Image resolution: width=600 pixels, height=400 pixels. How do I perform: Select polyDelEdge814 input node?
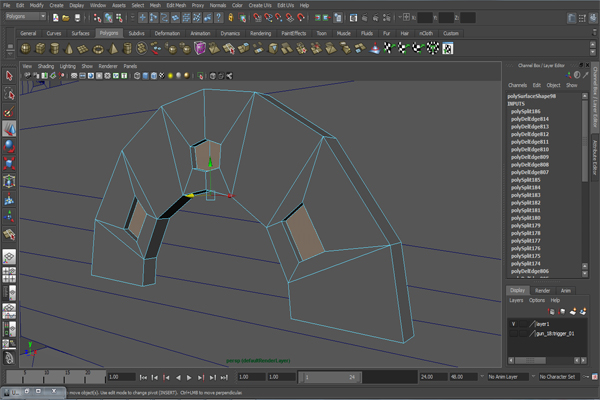530,119
